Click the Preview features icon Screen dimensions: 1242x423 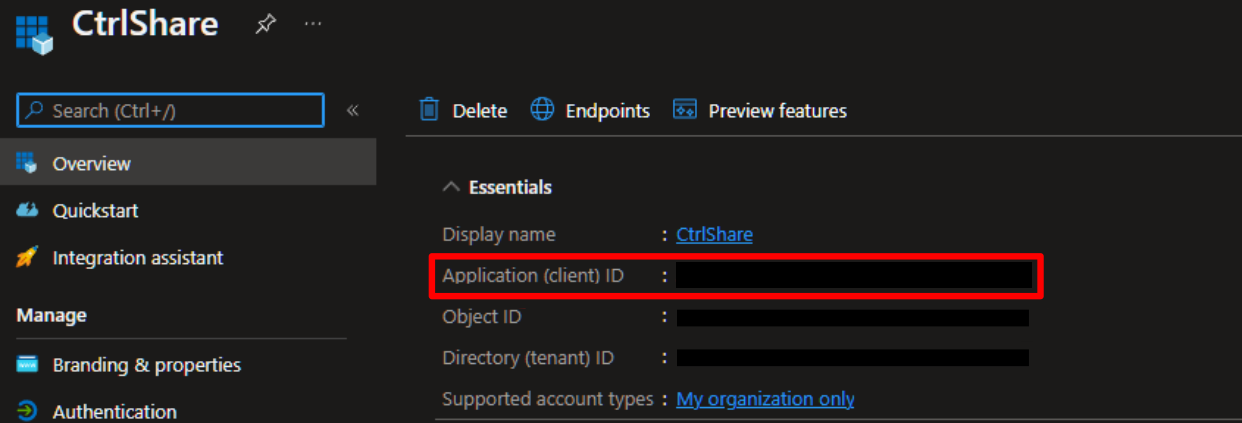685,110
